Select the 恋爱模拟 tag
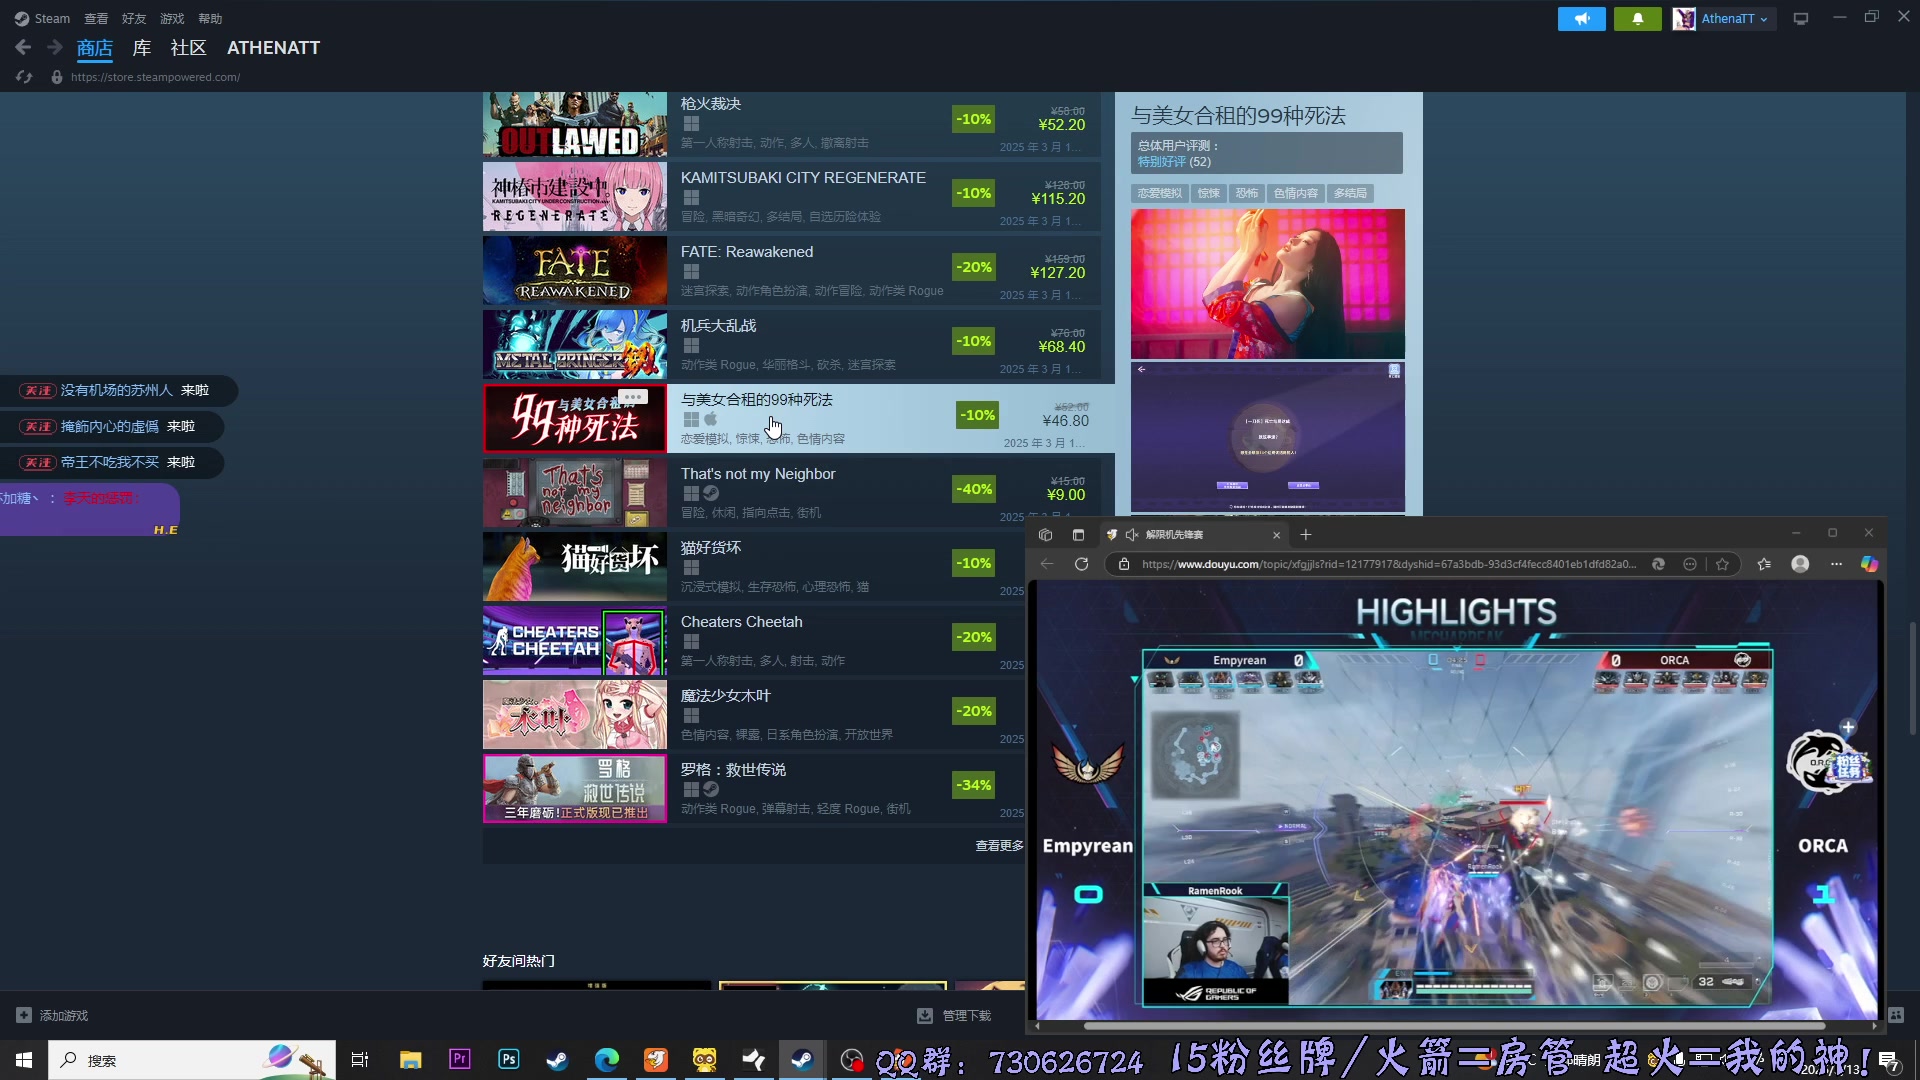Image resolution: width=1920 pixels, height=1080 pixels. (x=1159, y=193)
